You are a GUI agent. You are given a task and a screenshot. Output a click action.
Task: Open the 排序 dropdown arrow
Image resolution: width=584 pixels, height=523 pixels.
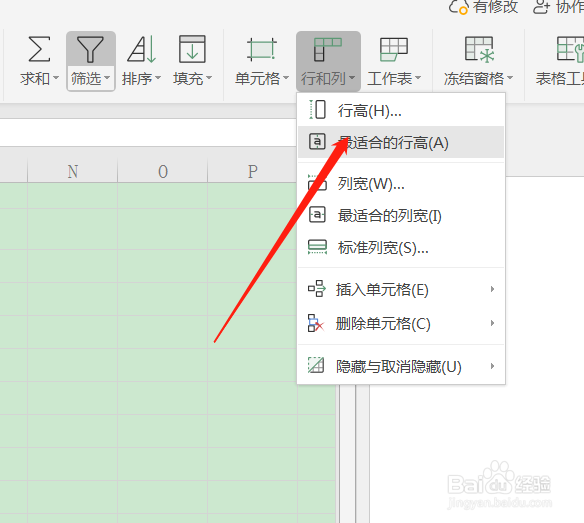(x=158, y=78)
